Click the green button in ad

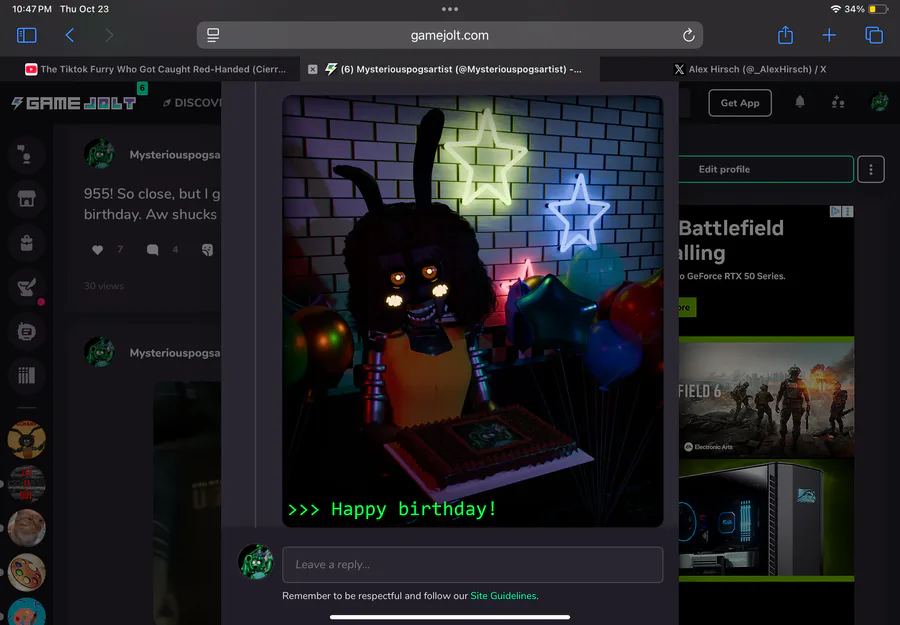click(688, 307)
